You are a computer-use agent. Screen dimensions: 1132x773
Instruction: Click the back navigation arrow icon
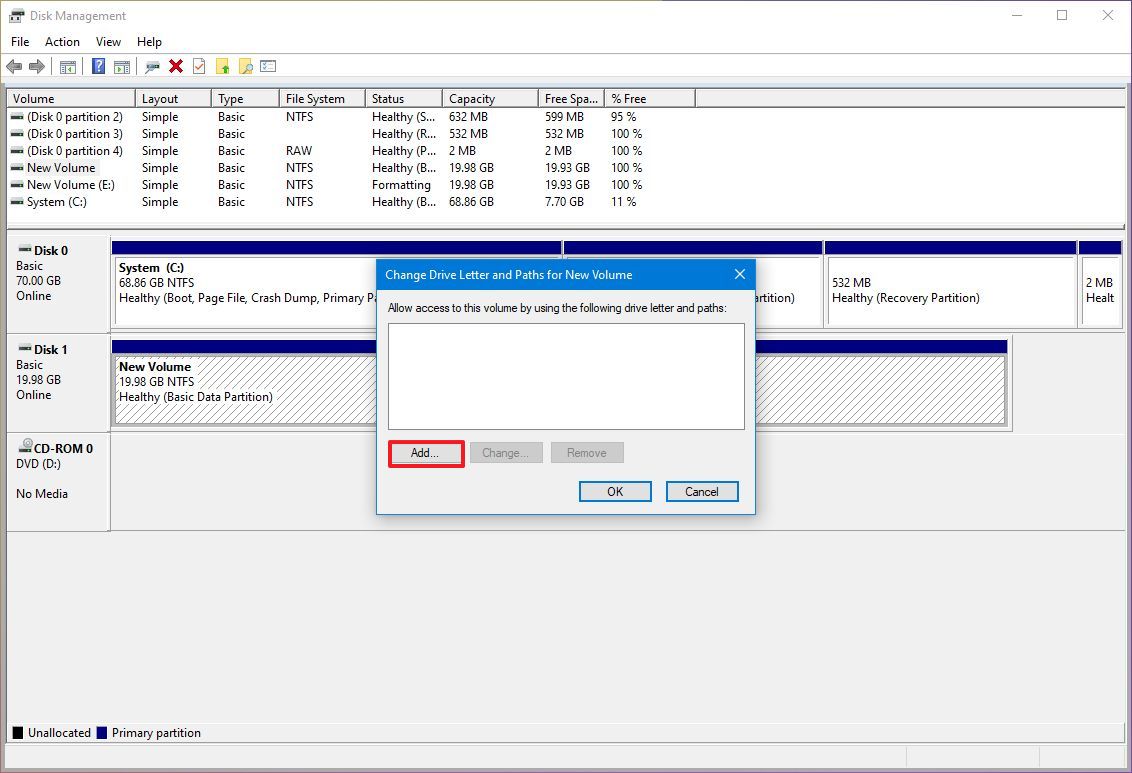15,66
